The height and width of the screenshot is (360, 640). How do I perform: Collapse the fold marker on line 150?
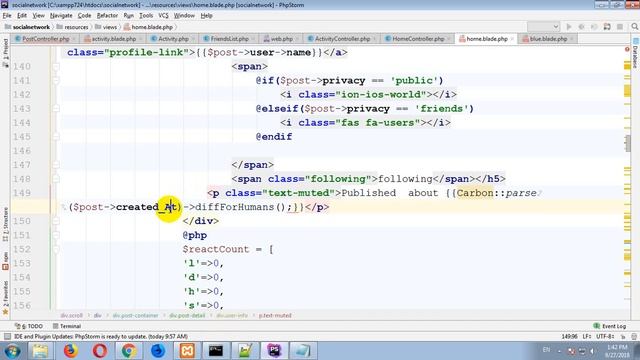pos(56,221)
